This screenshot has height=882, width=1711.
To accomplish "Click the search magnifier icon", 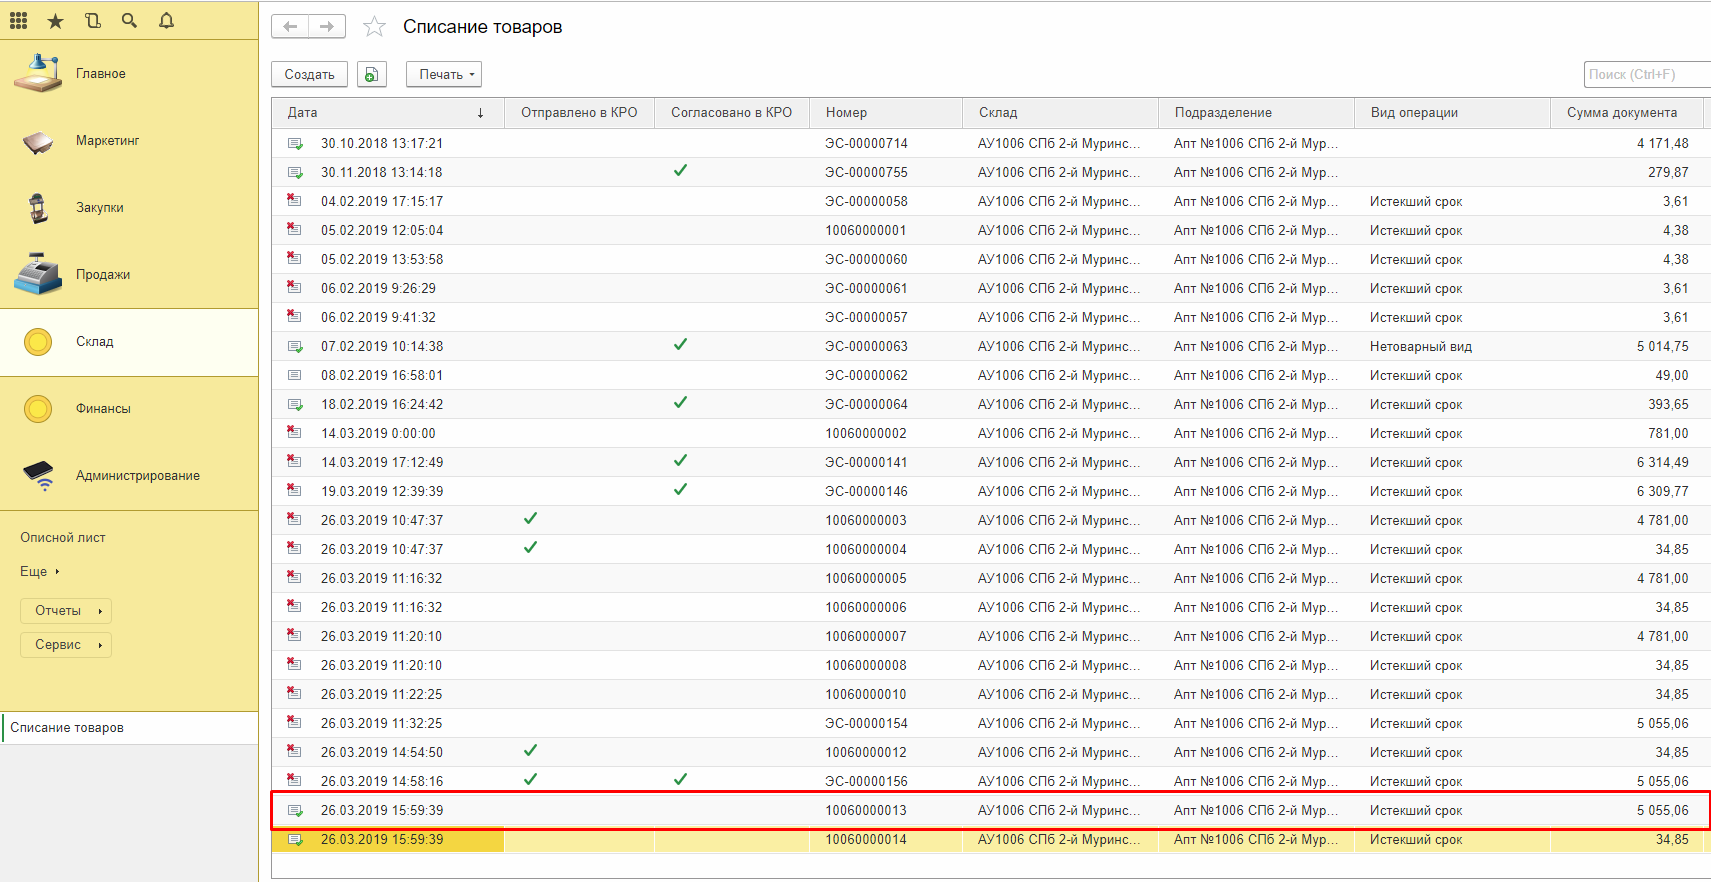I will pos(129,20).
